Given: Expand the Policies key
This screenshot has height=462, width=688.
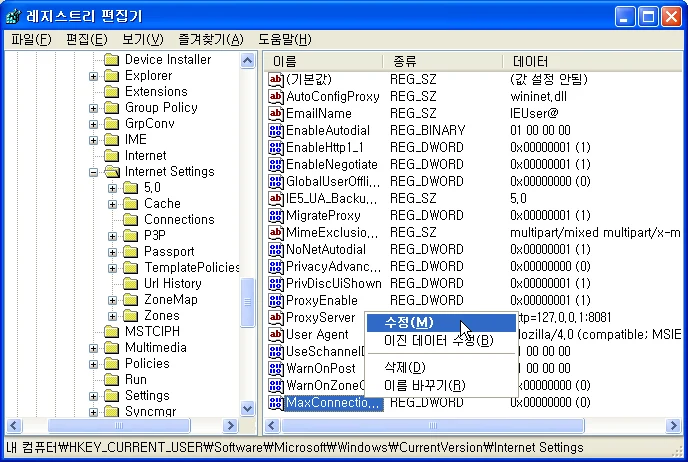Looking at the screenshot, I should (93, 364).
